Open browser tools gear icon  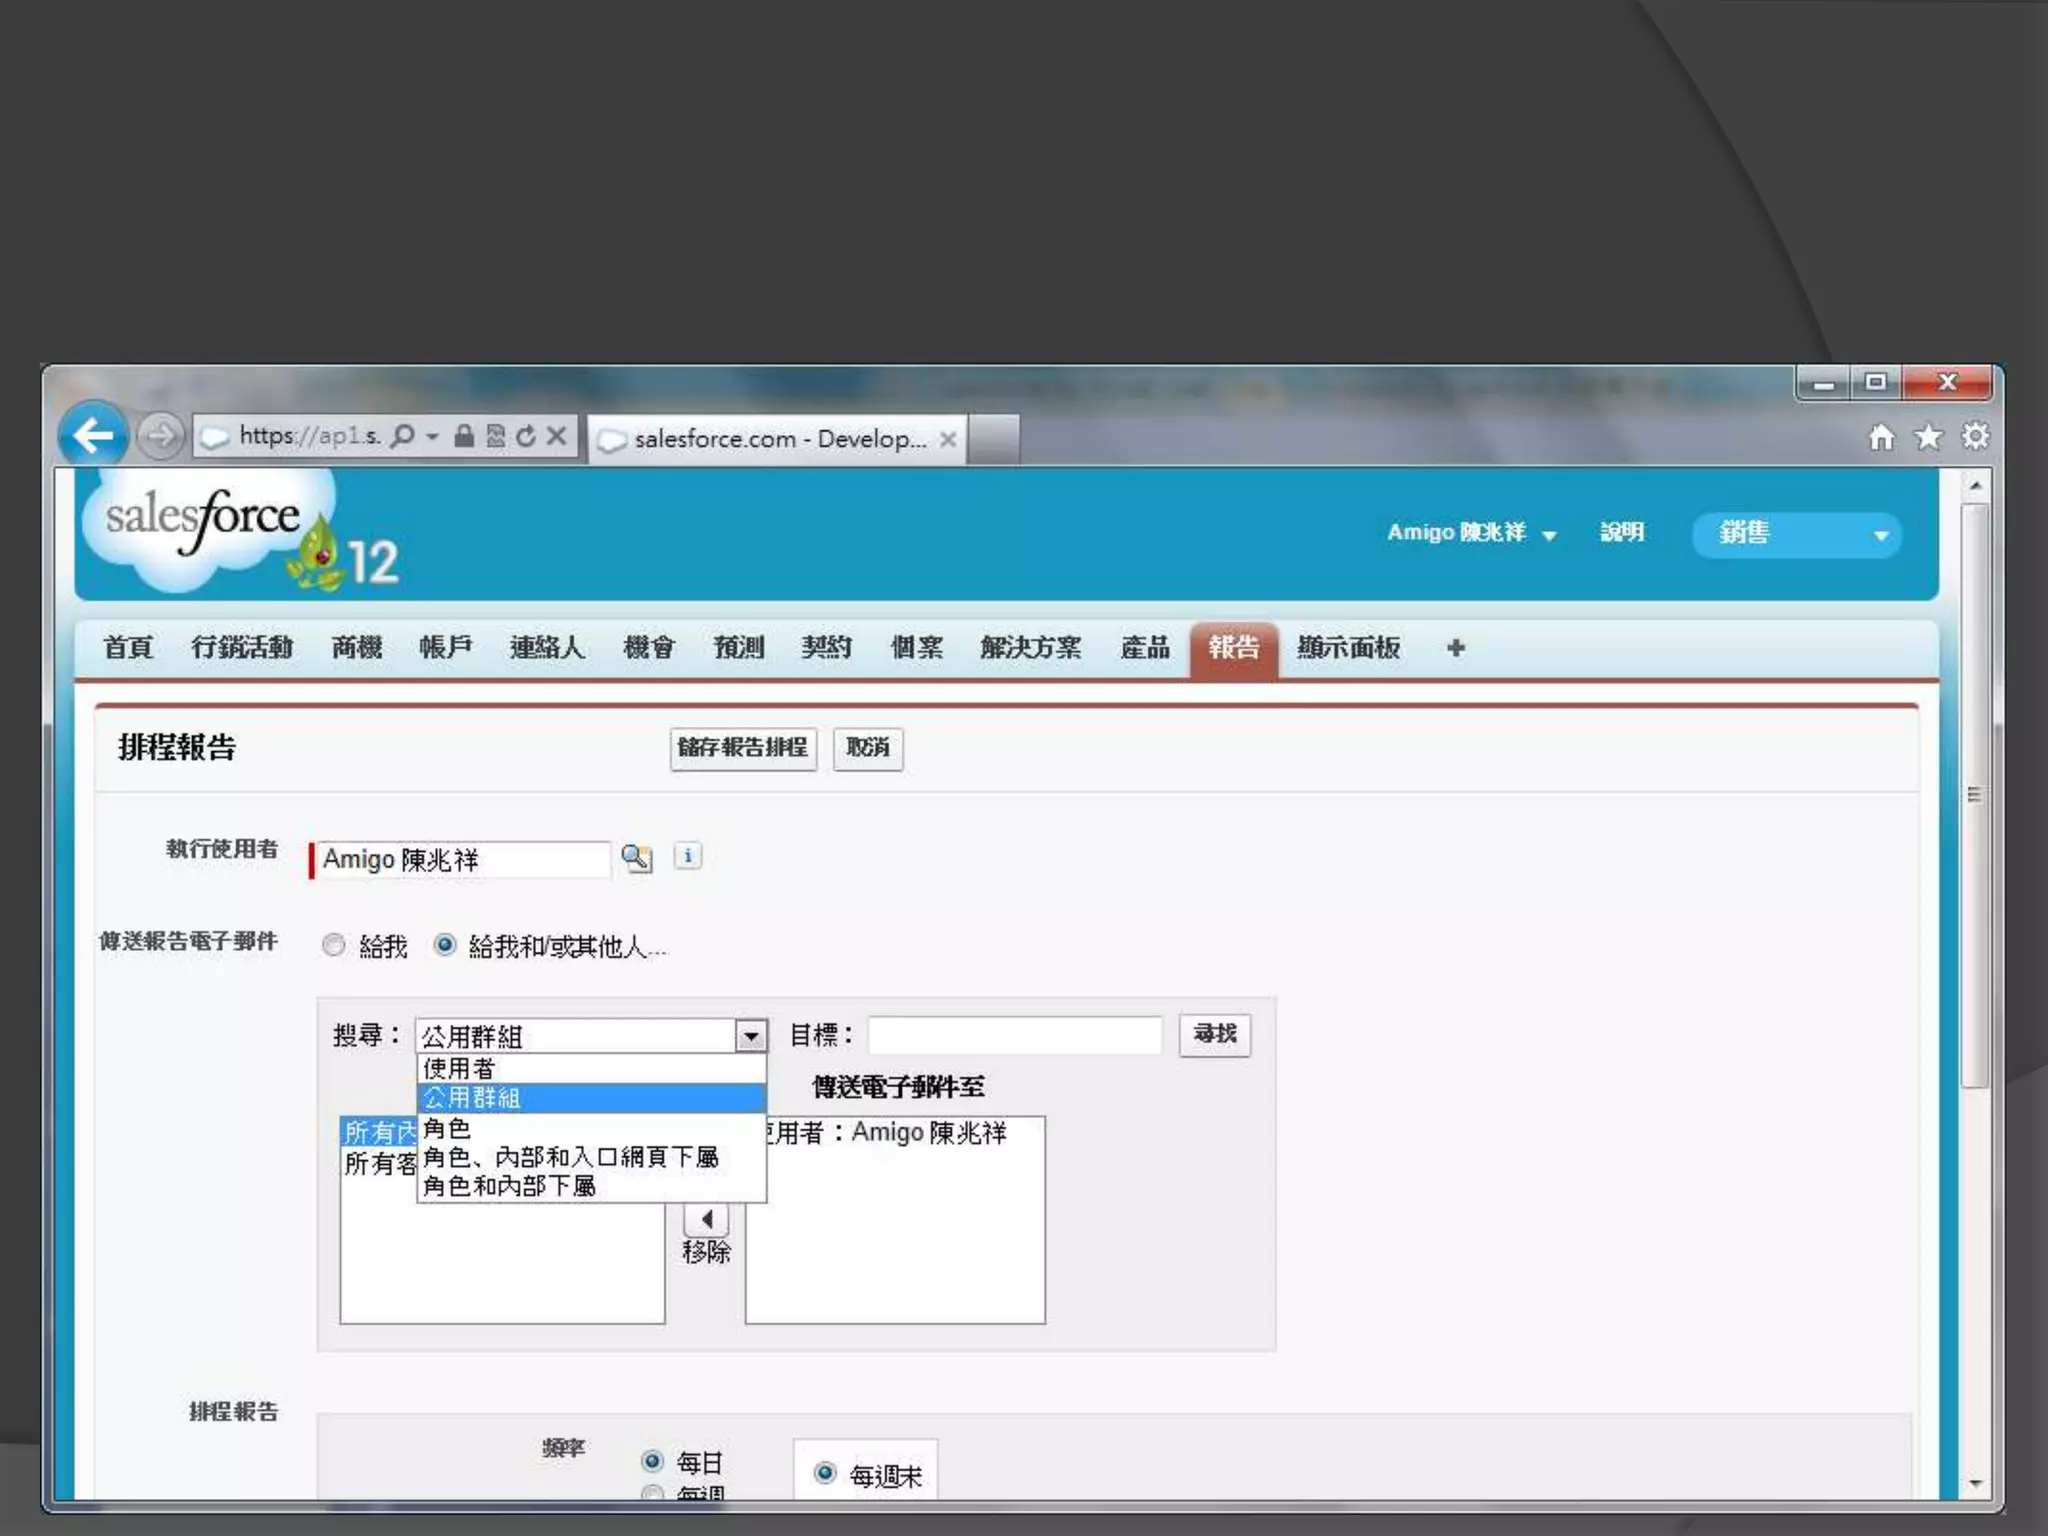(1975, 437)
